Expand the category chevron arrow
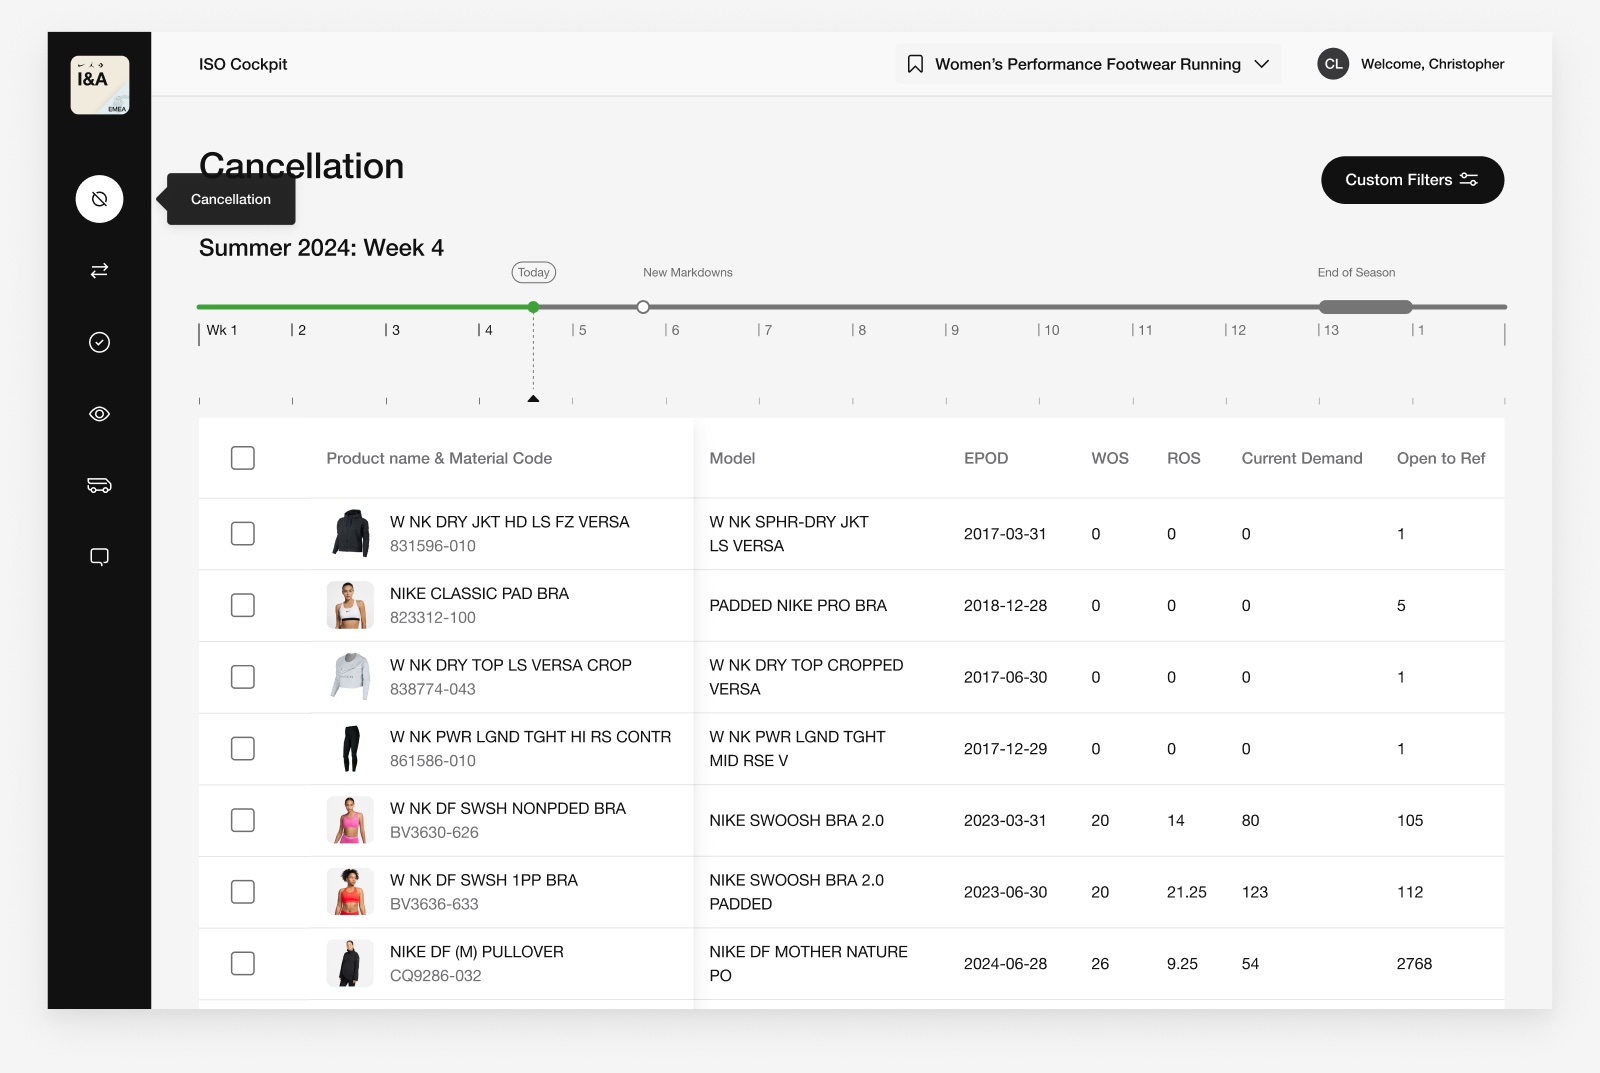 [x=1262, y=64]
